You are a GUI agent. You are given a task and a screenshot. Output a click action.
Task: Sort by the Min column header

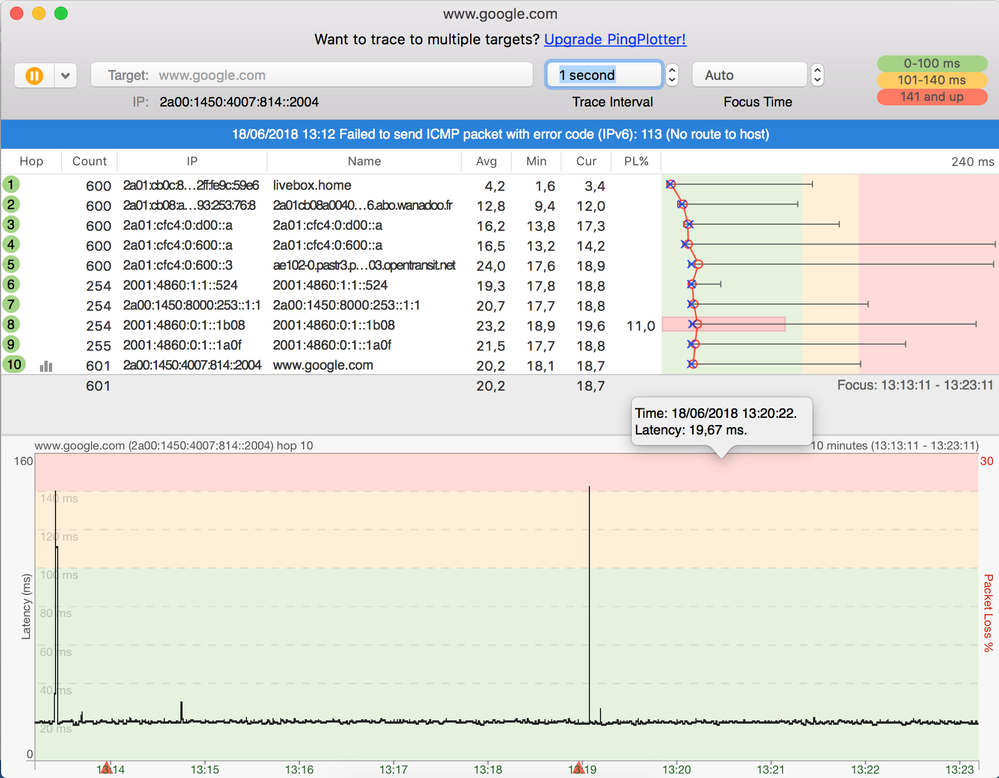pyautogui.click(x=536, y=161)
